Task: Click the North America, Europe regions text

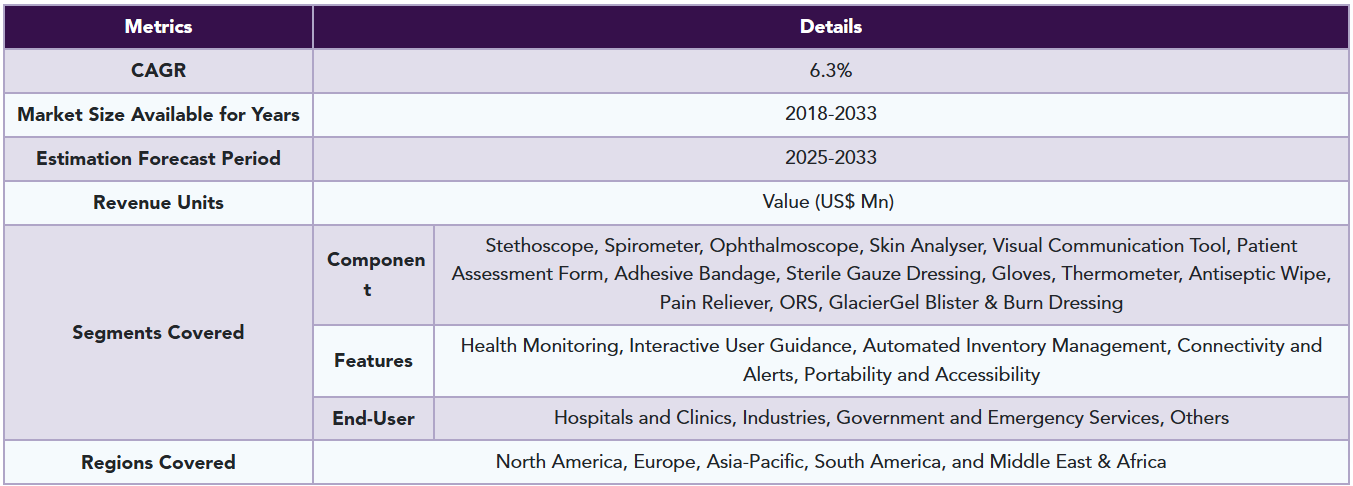Action: click(x=830, y=462)
